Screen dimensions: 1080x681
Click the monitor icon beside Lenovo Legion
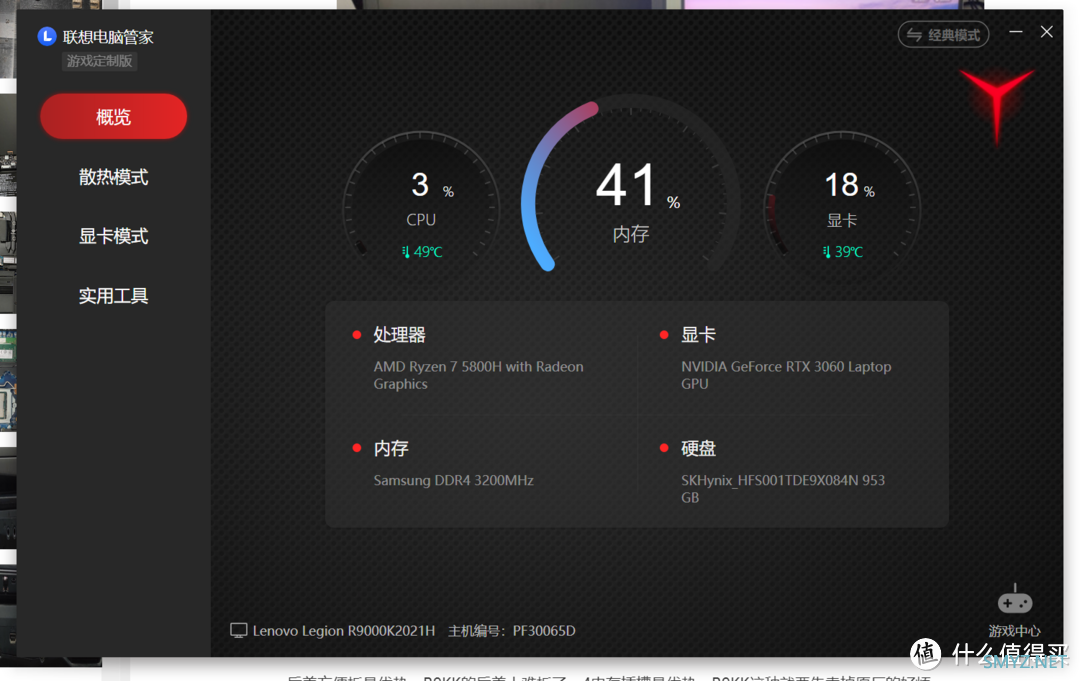click(x=238, y=631)
